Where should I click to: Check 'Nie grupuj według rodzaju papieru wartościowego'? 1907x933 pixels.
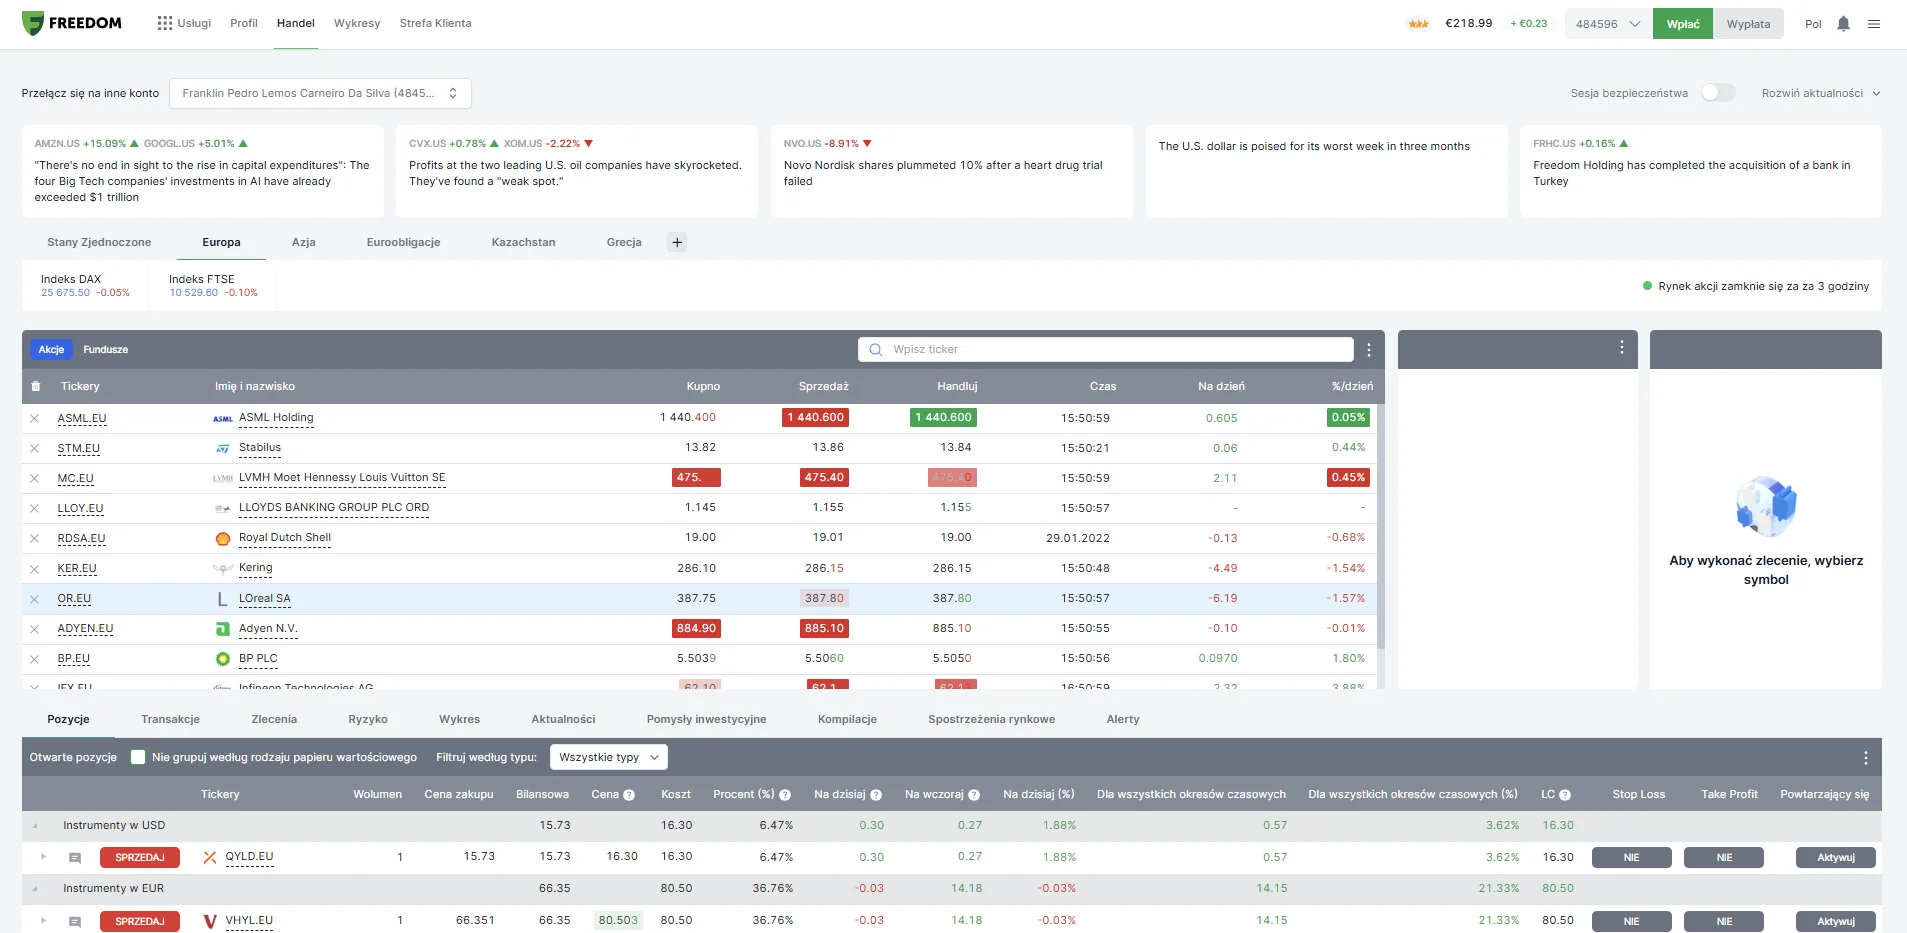point(139,757)
